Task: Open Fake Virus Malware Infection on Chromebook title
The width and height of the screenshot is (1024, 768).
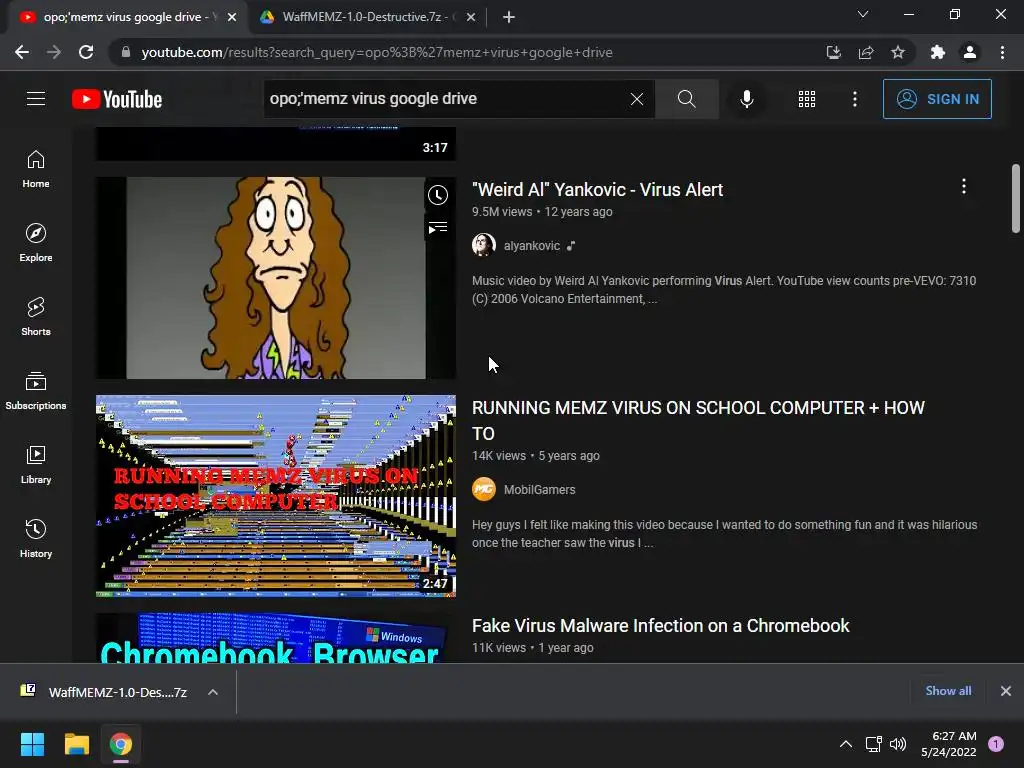Action: (x=661, y=626)
